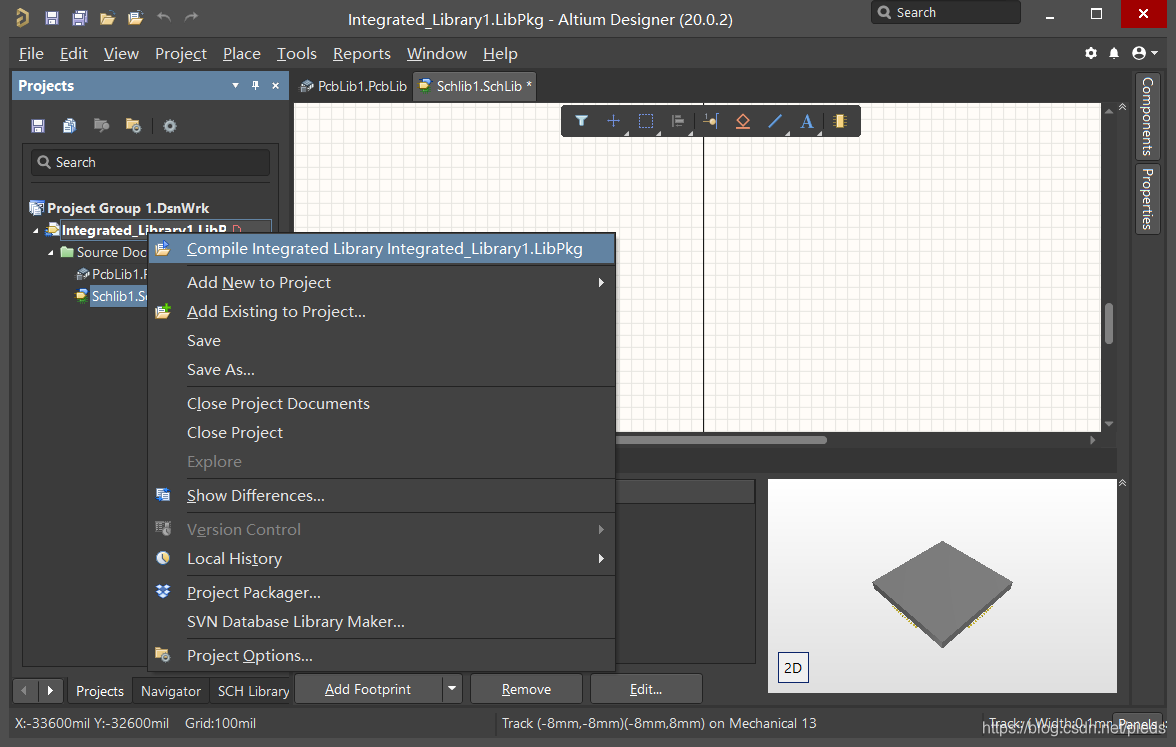Choose the Place Text String tool

(807, 121)
